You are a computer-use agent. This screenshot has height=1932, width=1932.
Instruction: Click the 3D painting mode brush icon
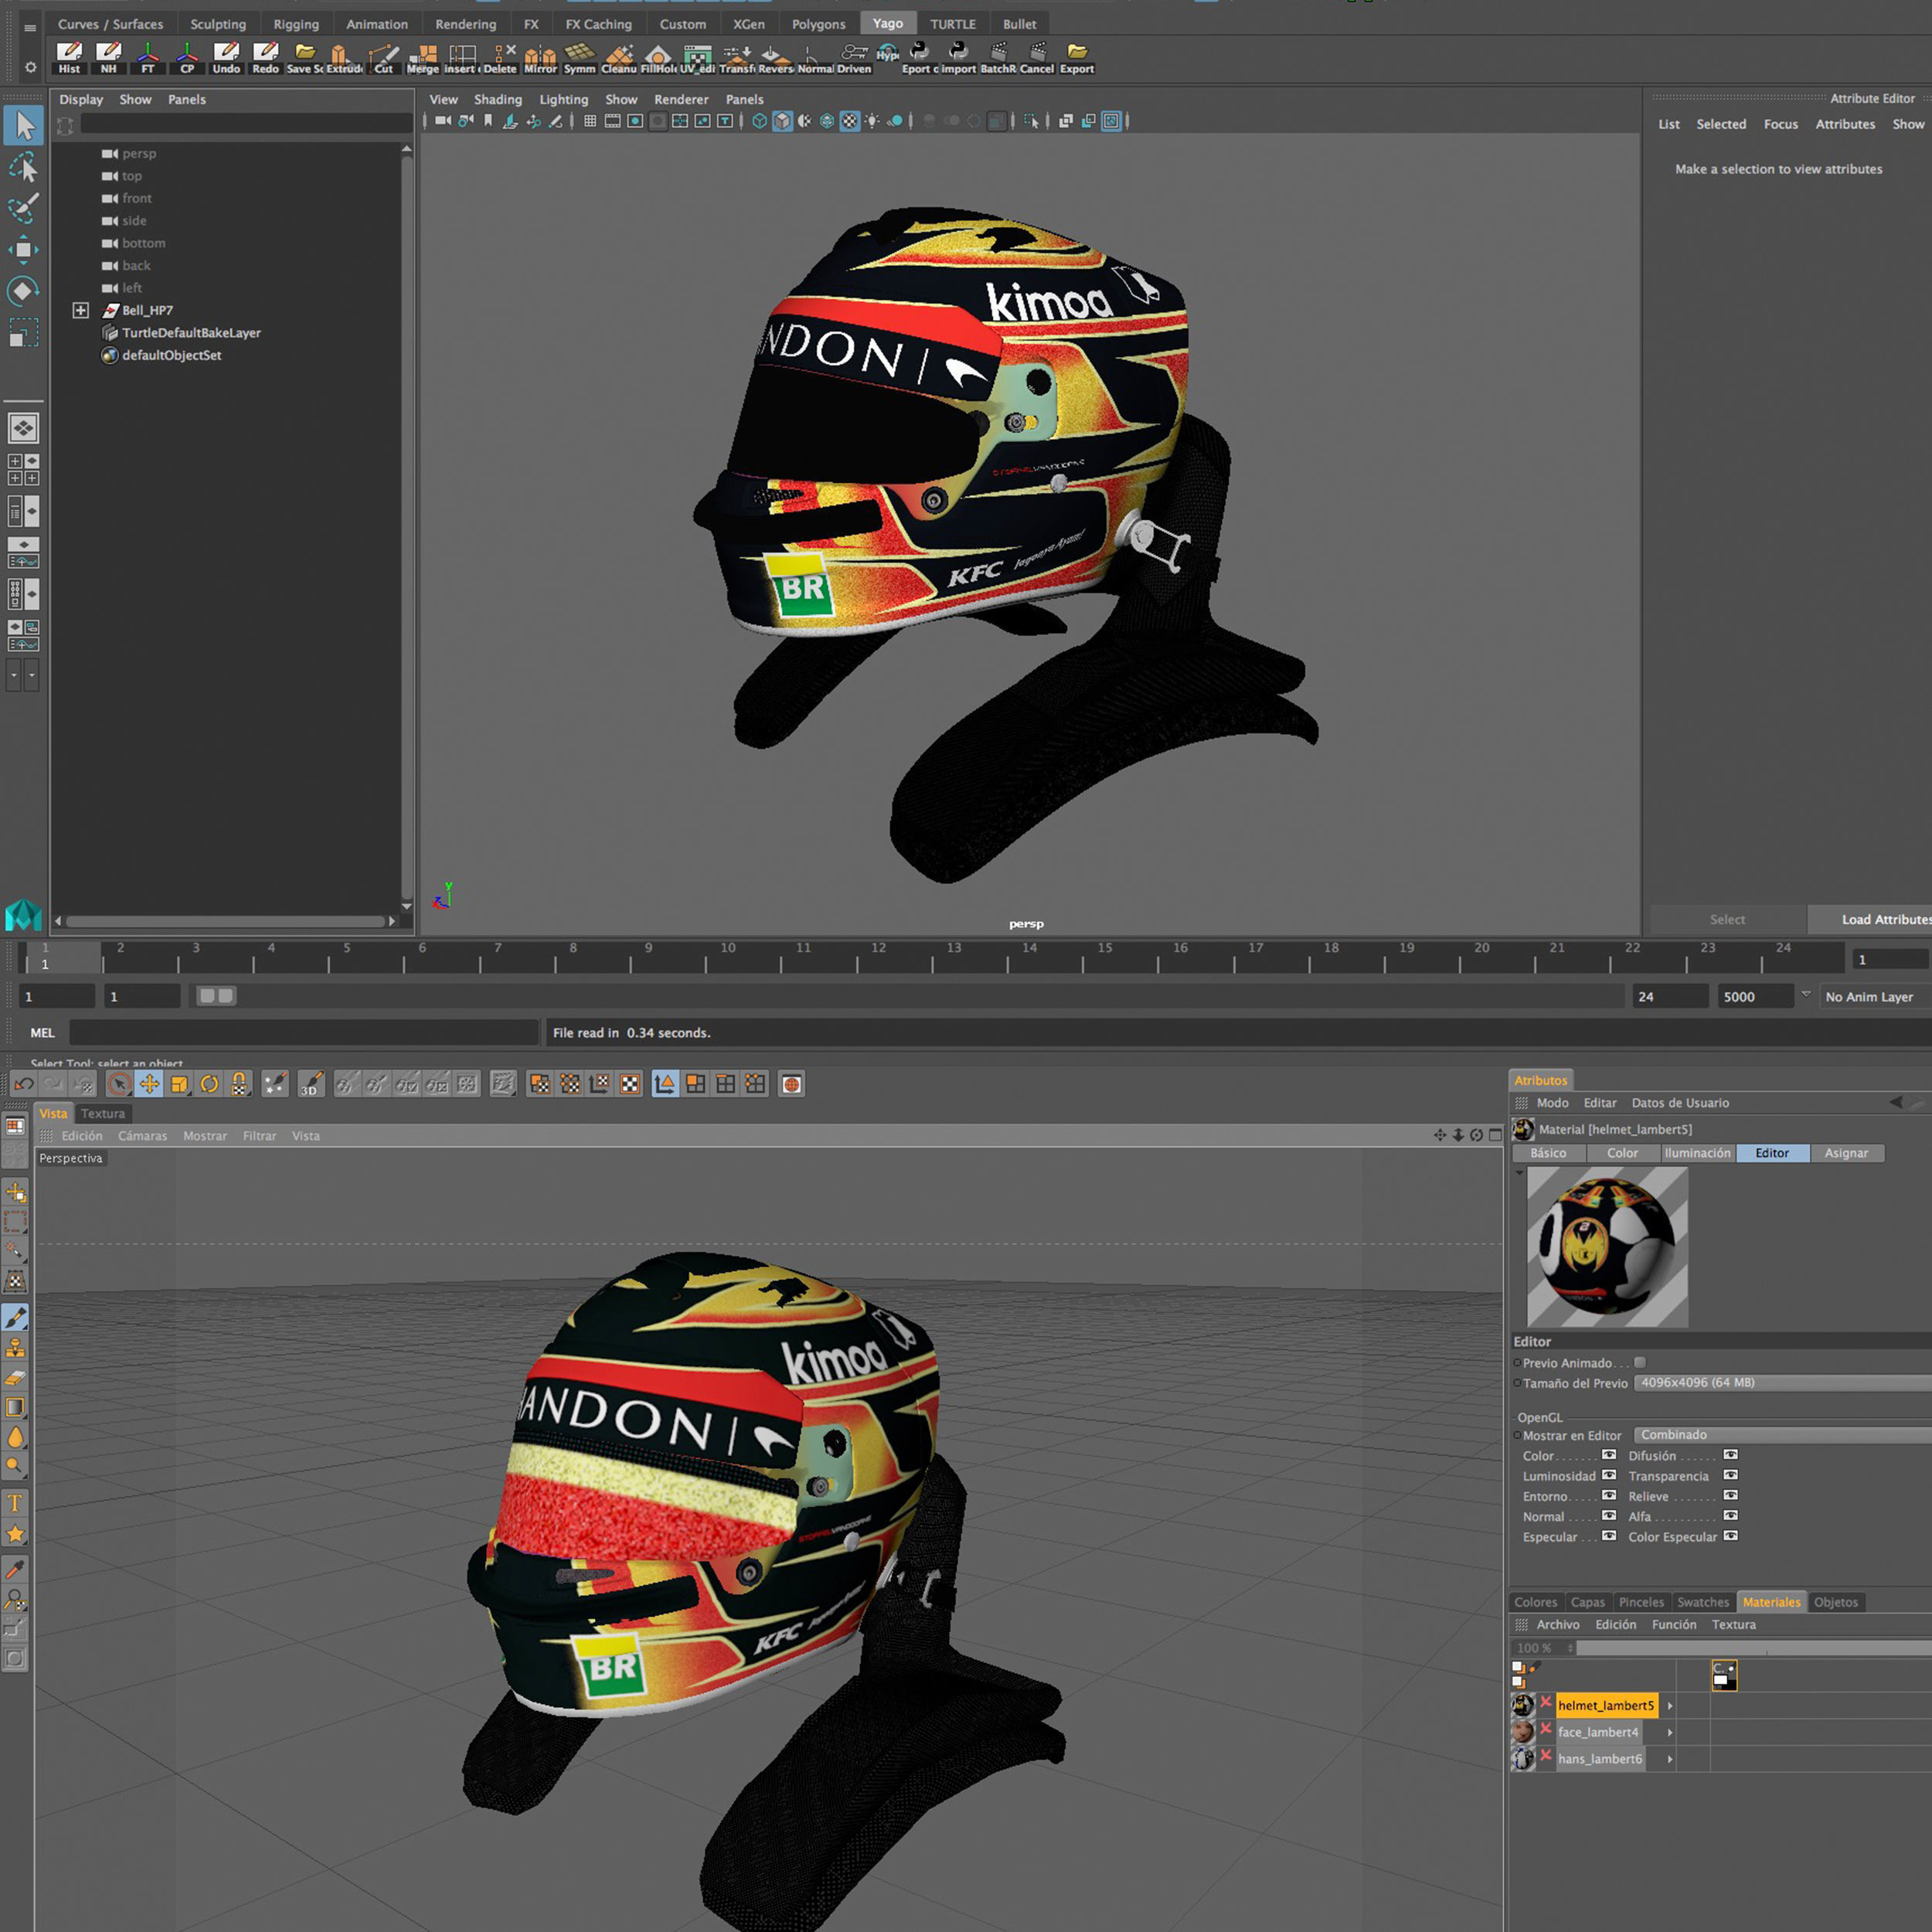point(311,1084)
